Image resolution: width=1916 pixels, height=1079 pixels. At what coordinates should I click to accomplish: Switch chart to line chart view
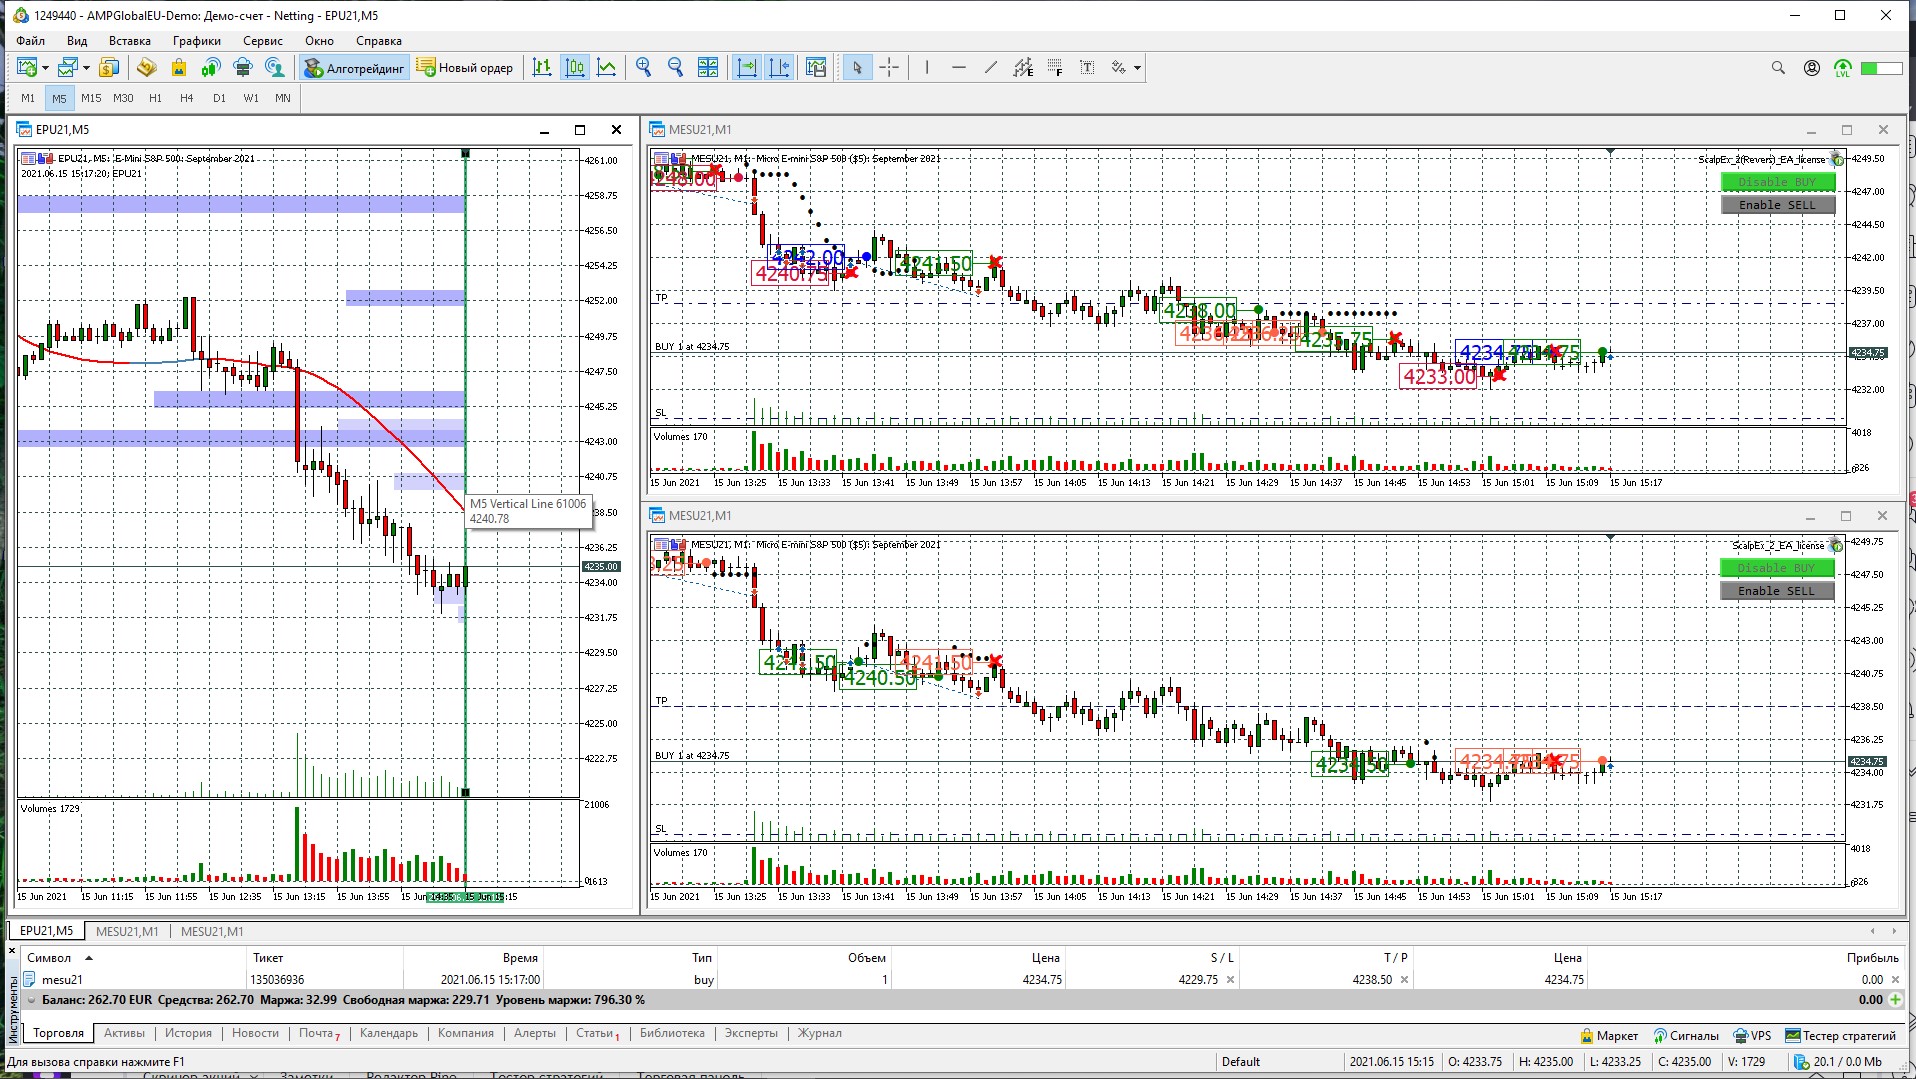click(x=606, y=68)
